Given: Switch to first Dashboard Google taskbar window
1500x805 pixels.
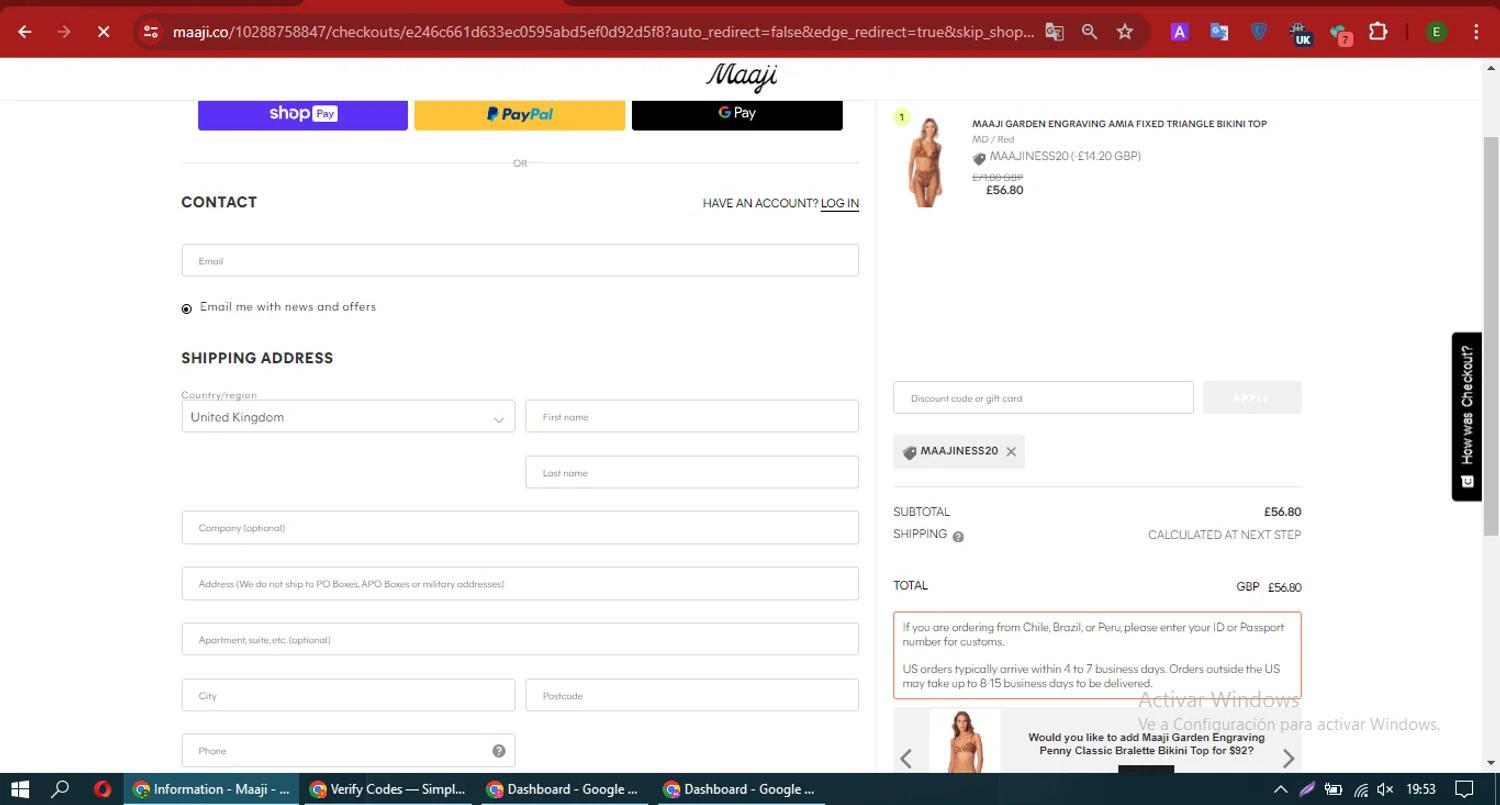Looking at the screenshot, I should point(564,789).
